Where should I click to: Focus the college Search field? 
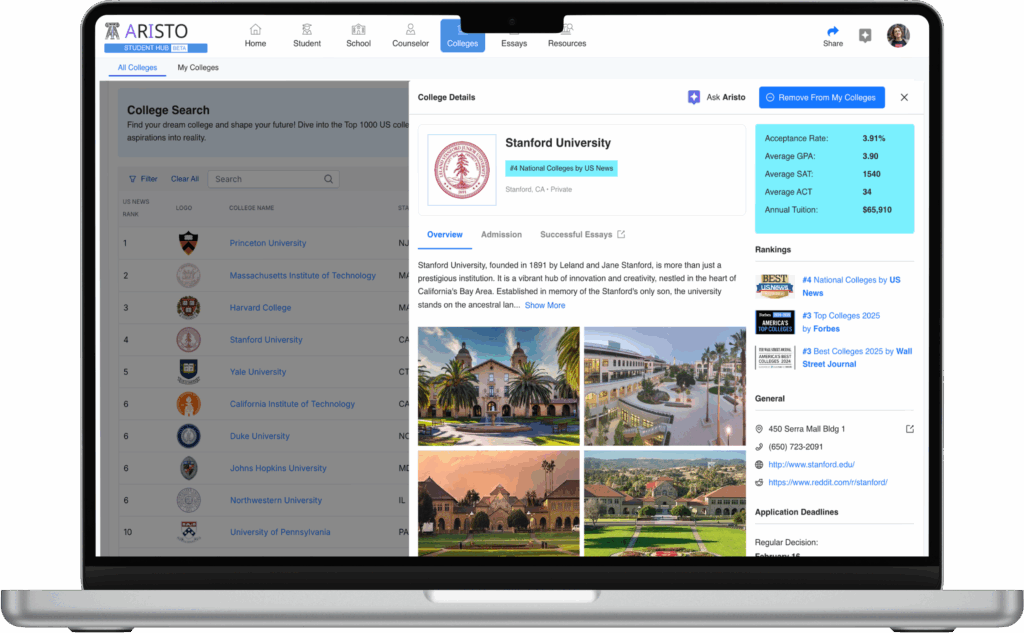click(273, 179)
